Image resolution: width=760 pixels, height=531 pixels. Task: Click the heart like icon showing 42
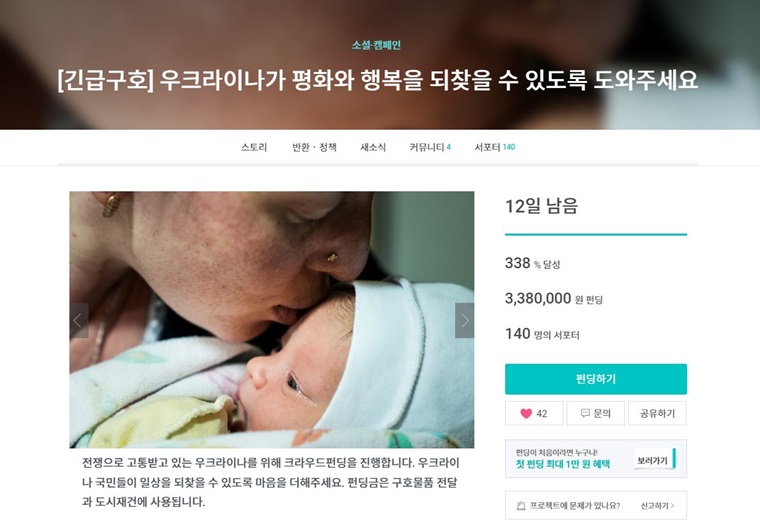point(526,413)
